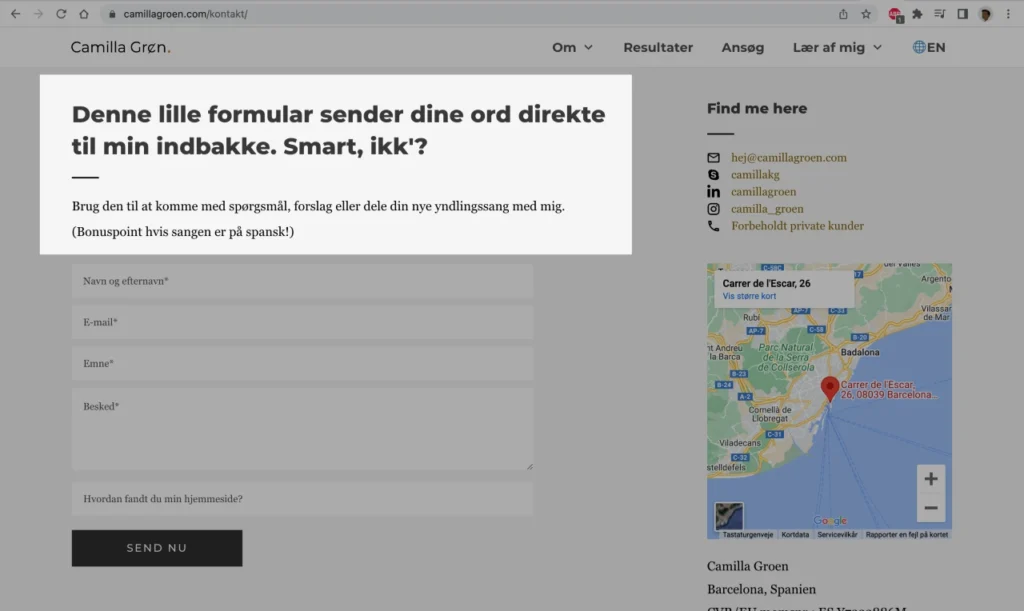Click into the E-mail input field
Image resolution: width=1024 pixels, height=611 pixels.
pyautogui.click(x=302, y=322)
